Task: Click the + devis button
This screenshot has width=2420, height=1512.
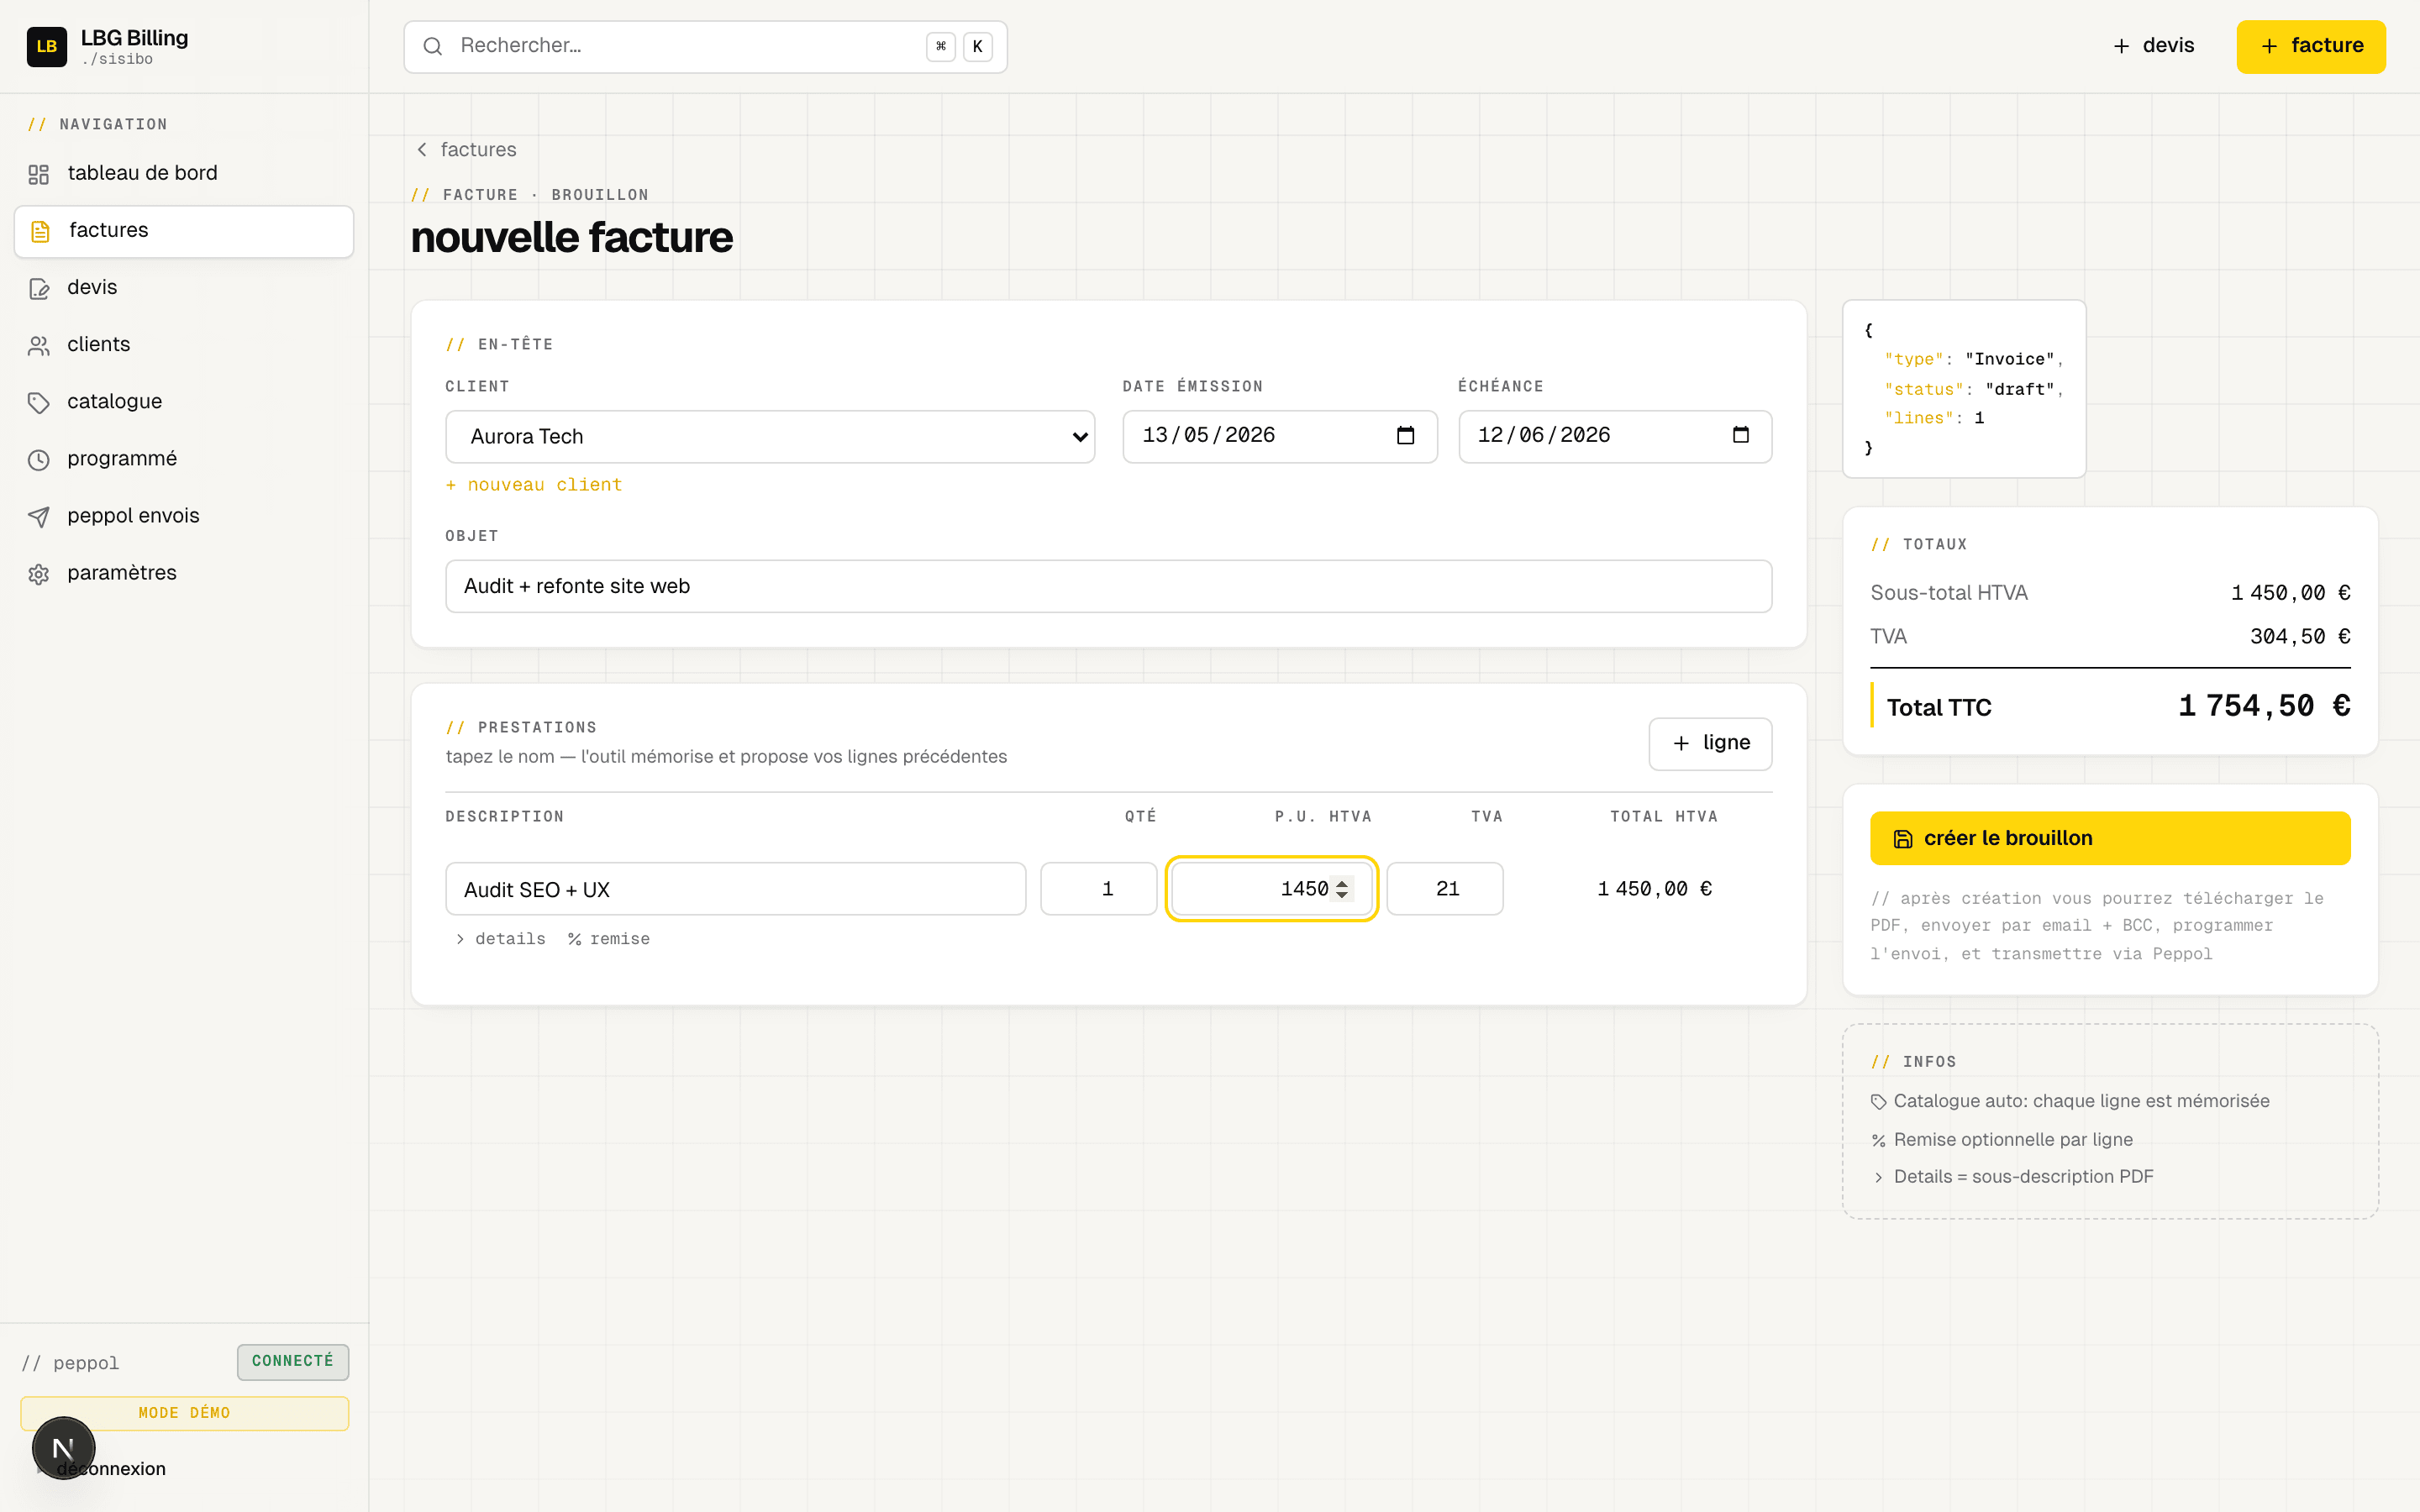Action: pos(2153,46)
